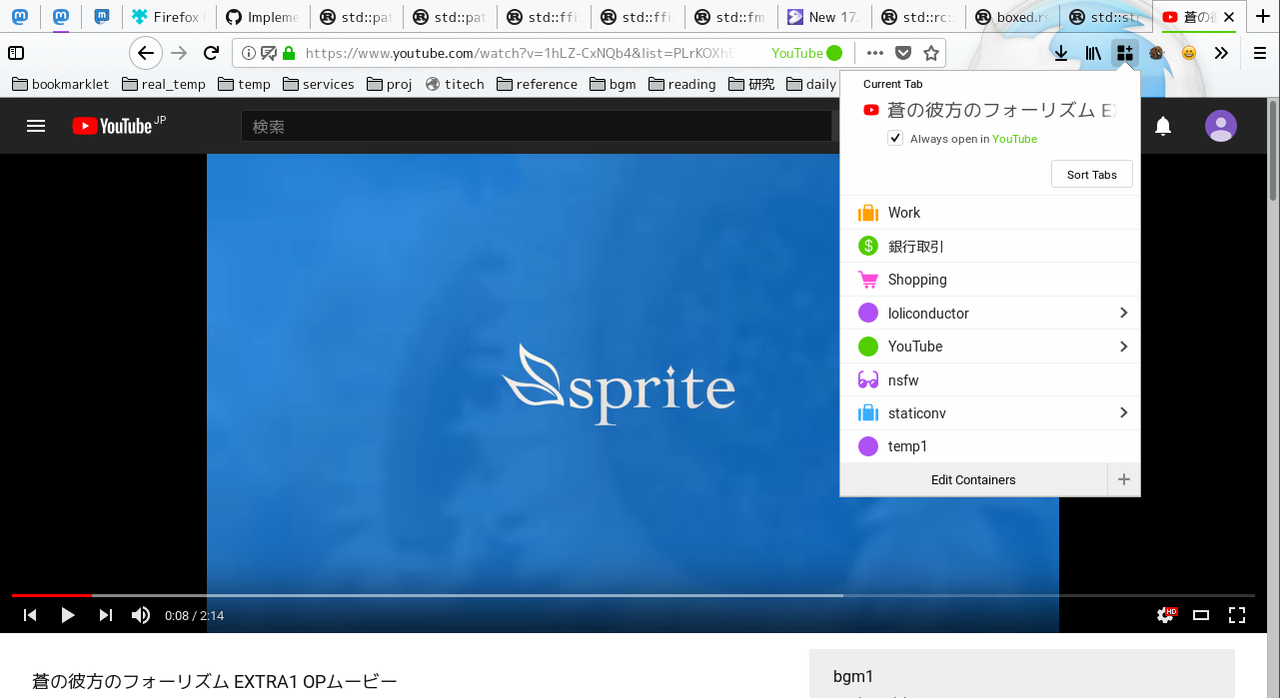Open the reference bookmarks folder

coord(537,84)
